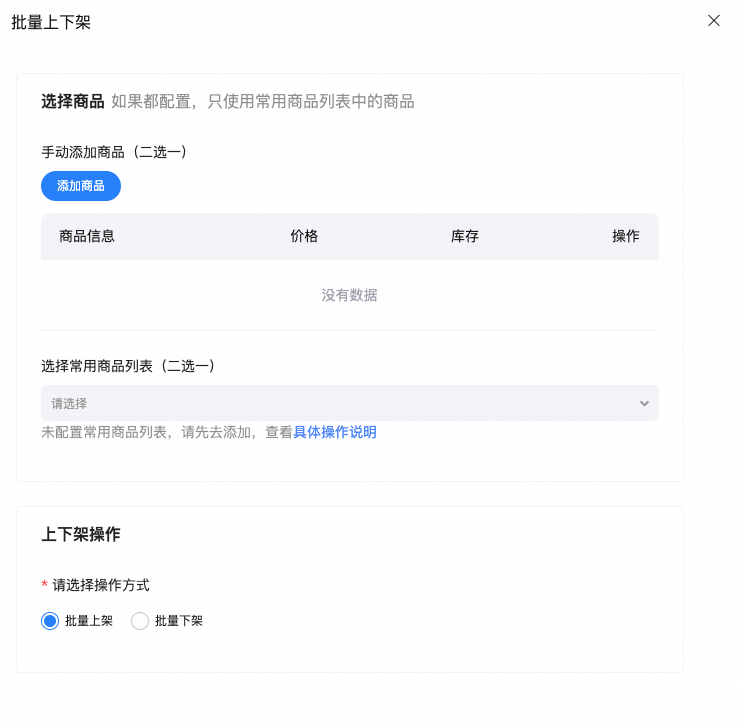Viewport: 740px width, 728px height.
Task: Click the 批量下架 label text
Action: 179,621
